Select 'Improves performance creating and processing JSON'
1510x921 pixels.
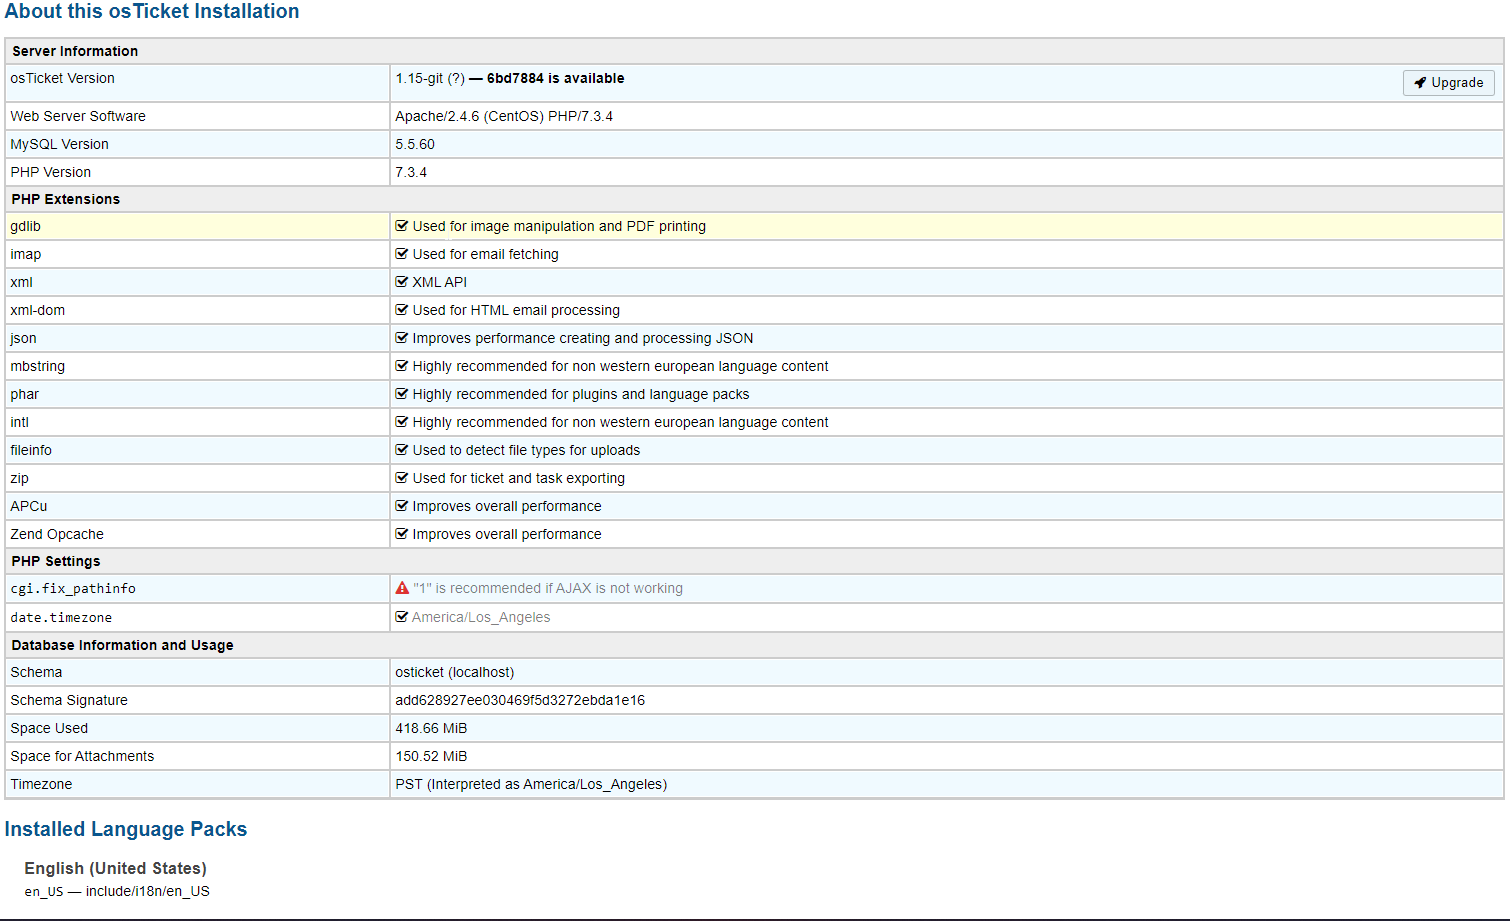[x=583, y=338]
